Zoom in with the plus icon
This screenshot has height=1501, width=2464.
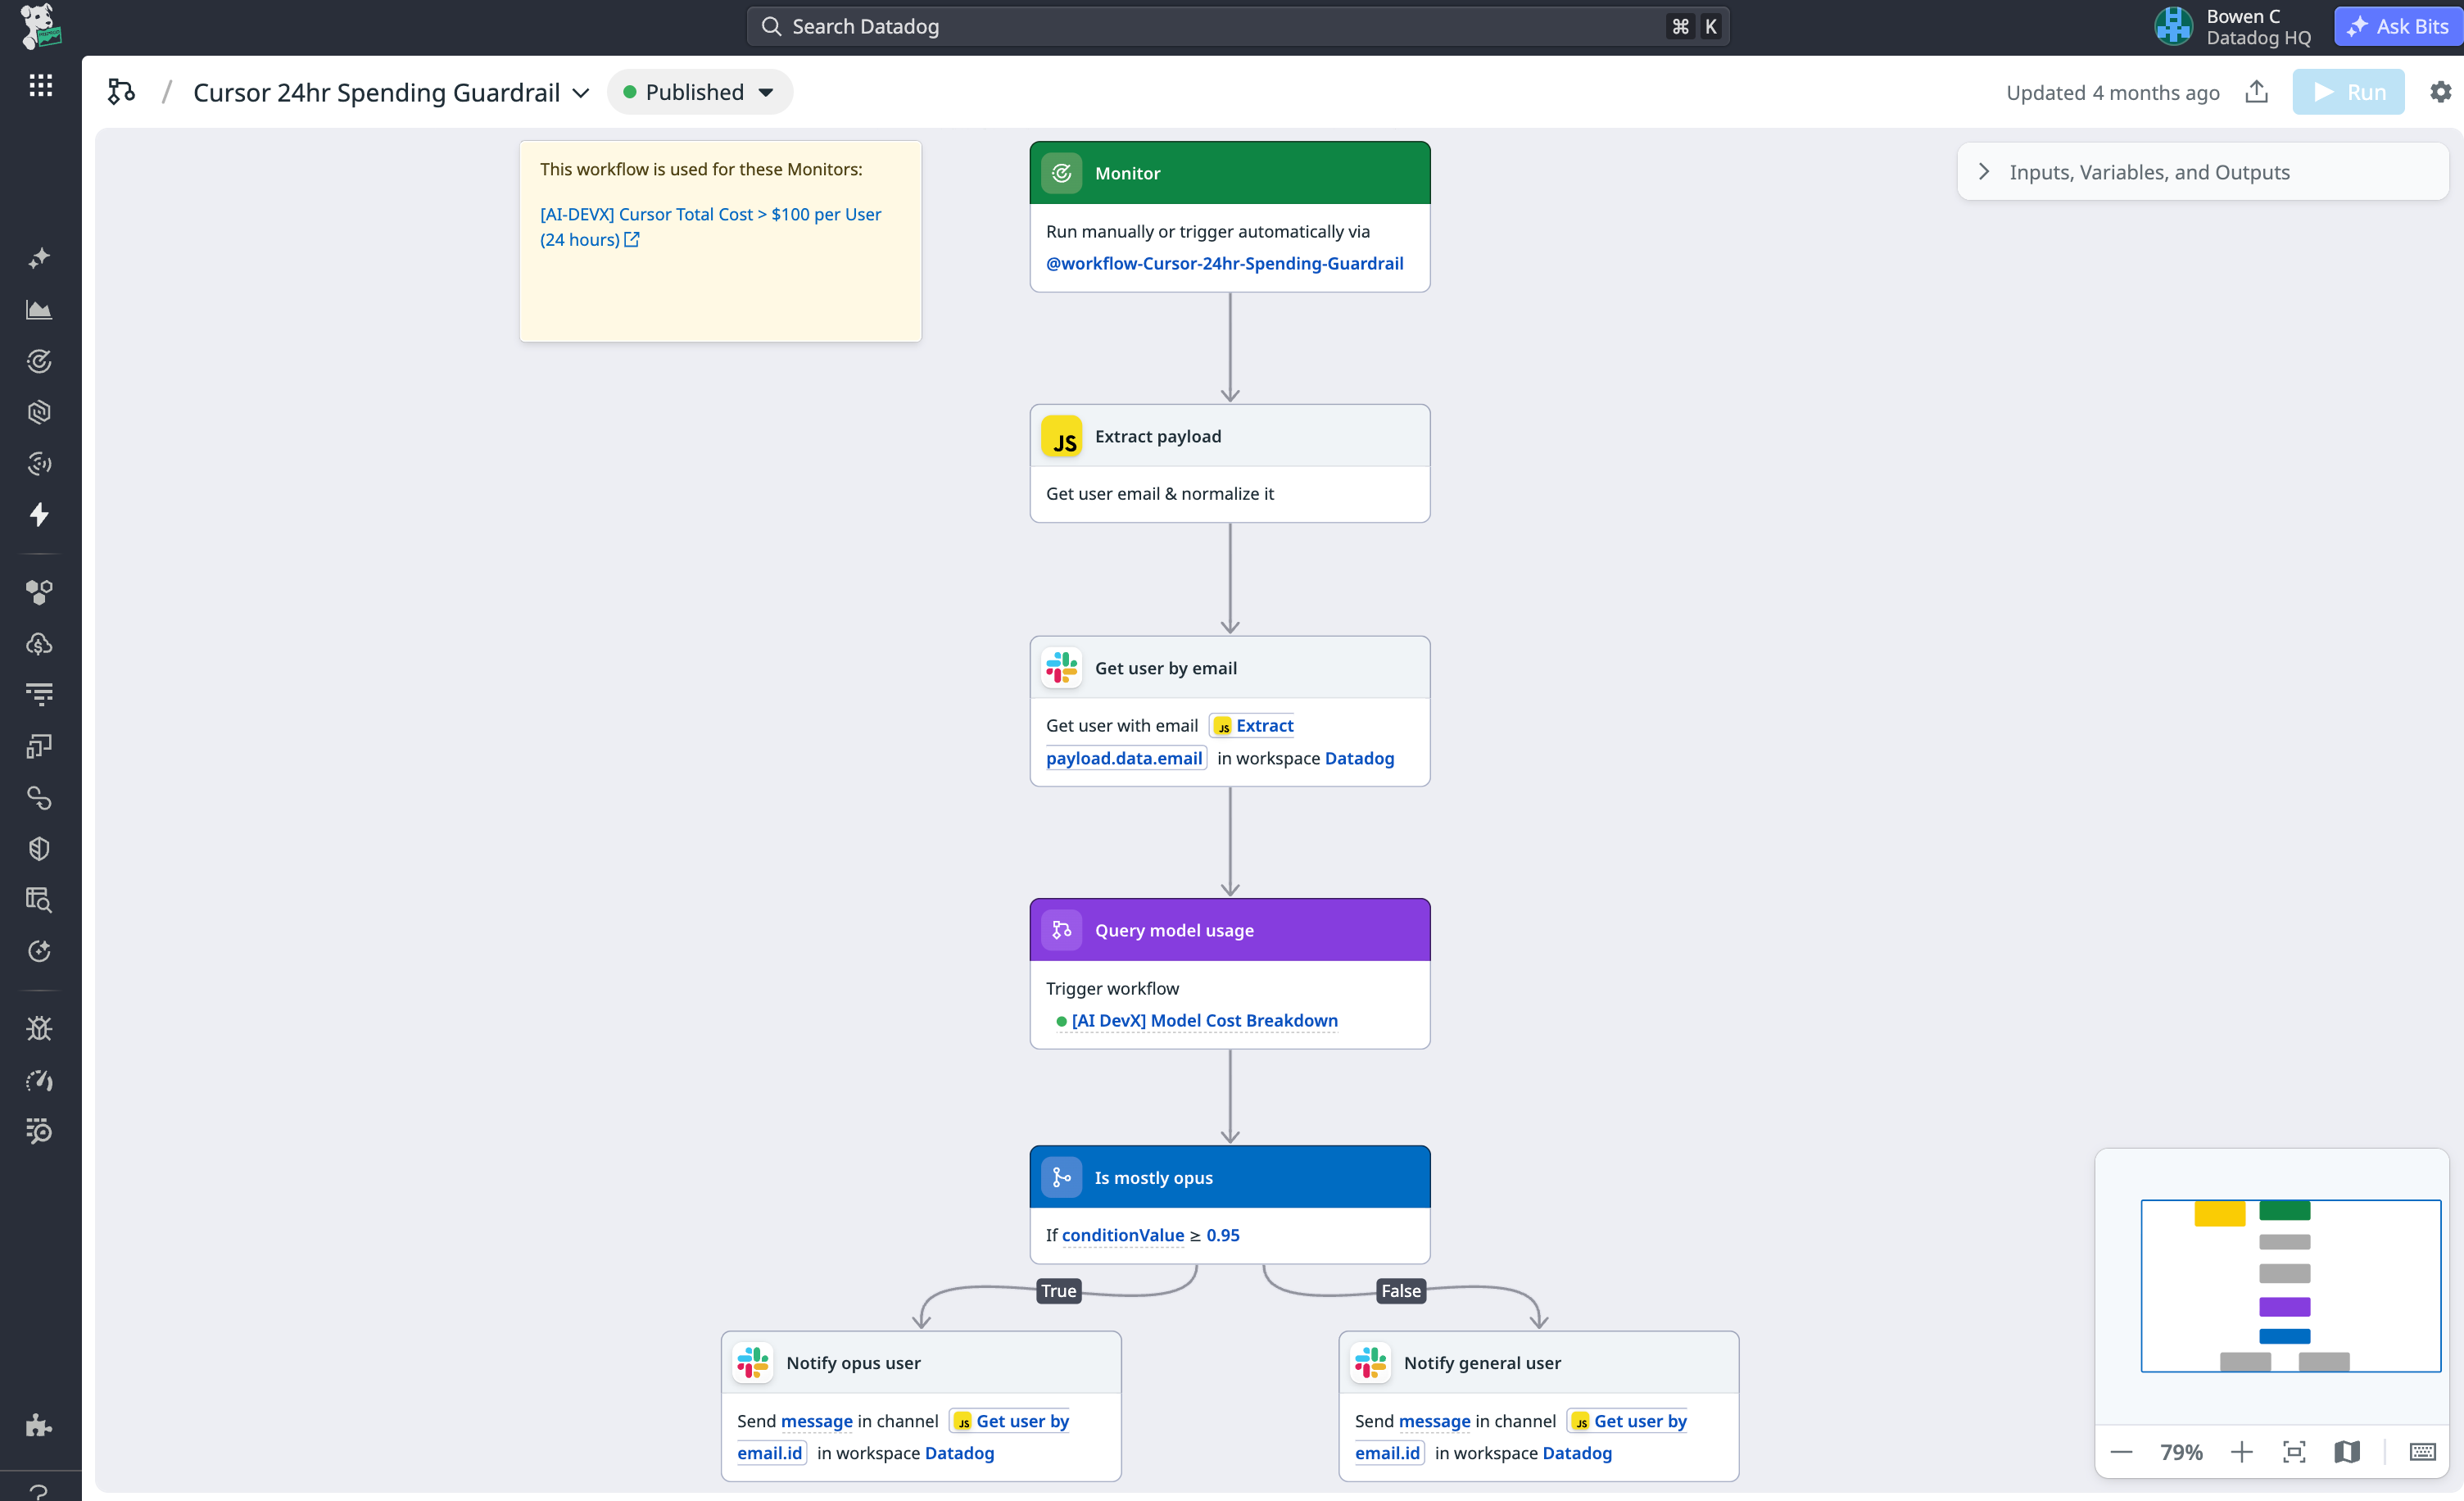pyautogui.click(x=2241, y=1452)
